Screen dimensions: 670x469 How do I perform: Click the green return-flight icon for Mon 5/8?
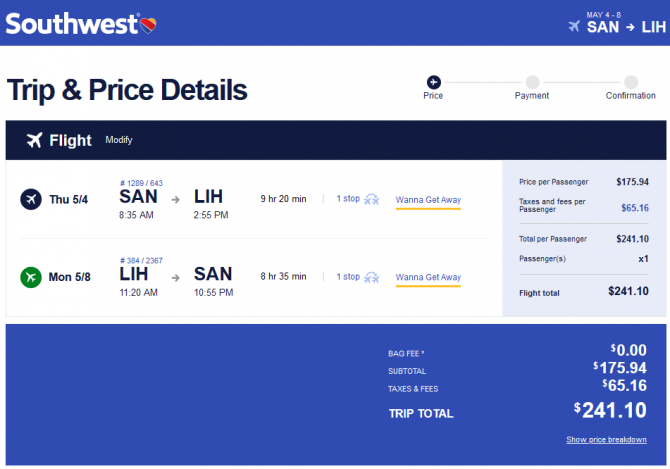pyautogui.click(x=31, y=277)
